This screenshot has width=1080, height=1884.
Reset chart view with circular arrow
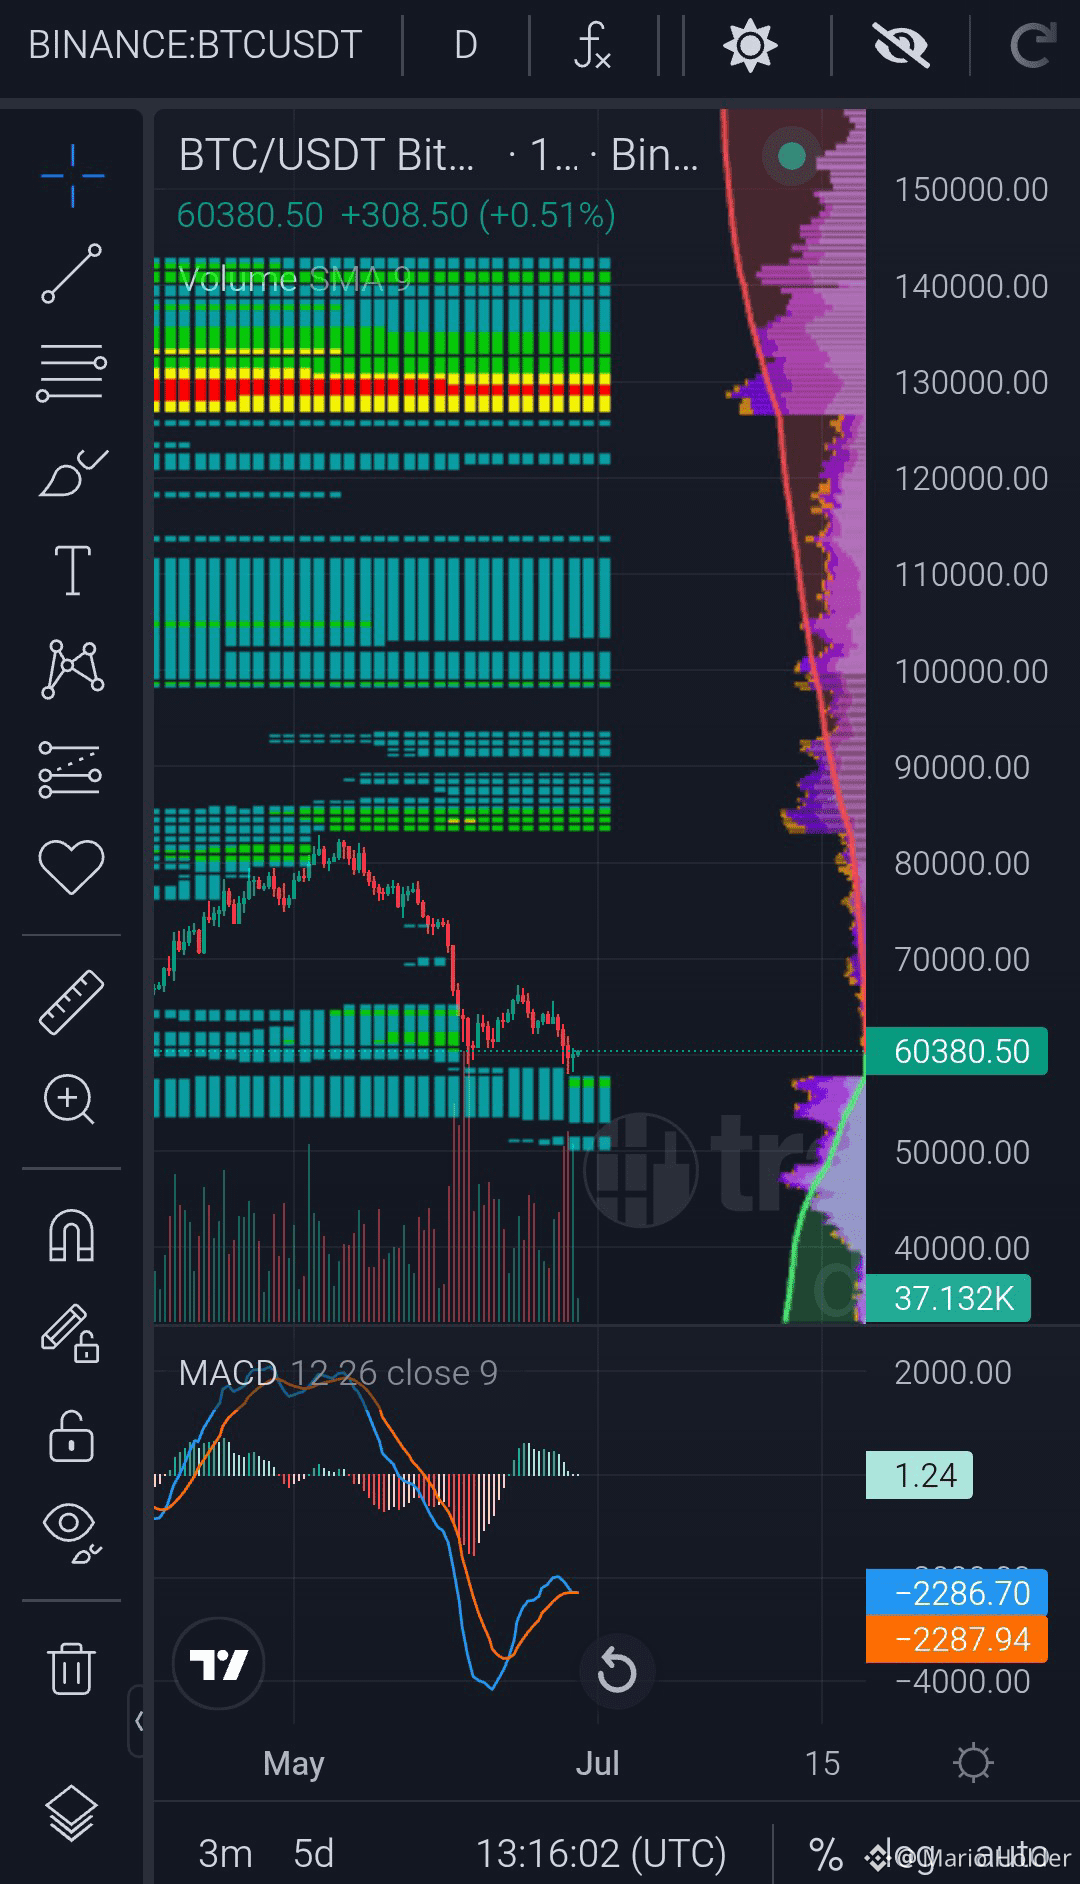coord(617,1671)
